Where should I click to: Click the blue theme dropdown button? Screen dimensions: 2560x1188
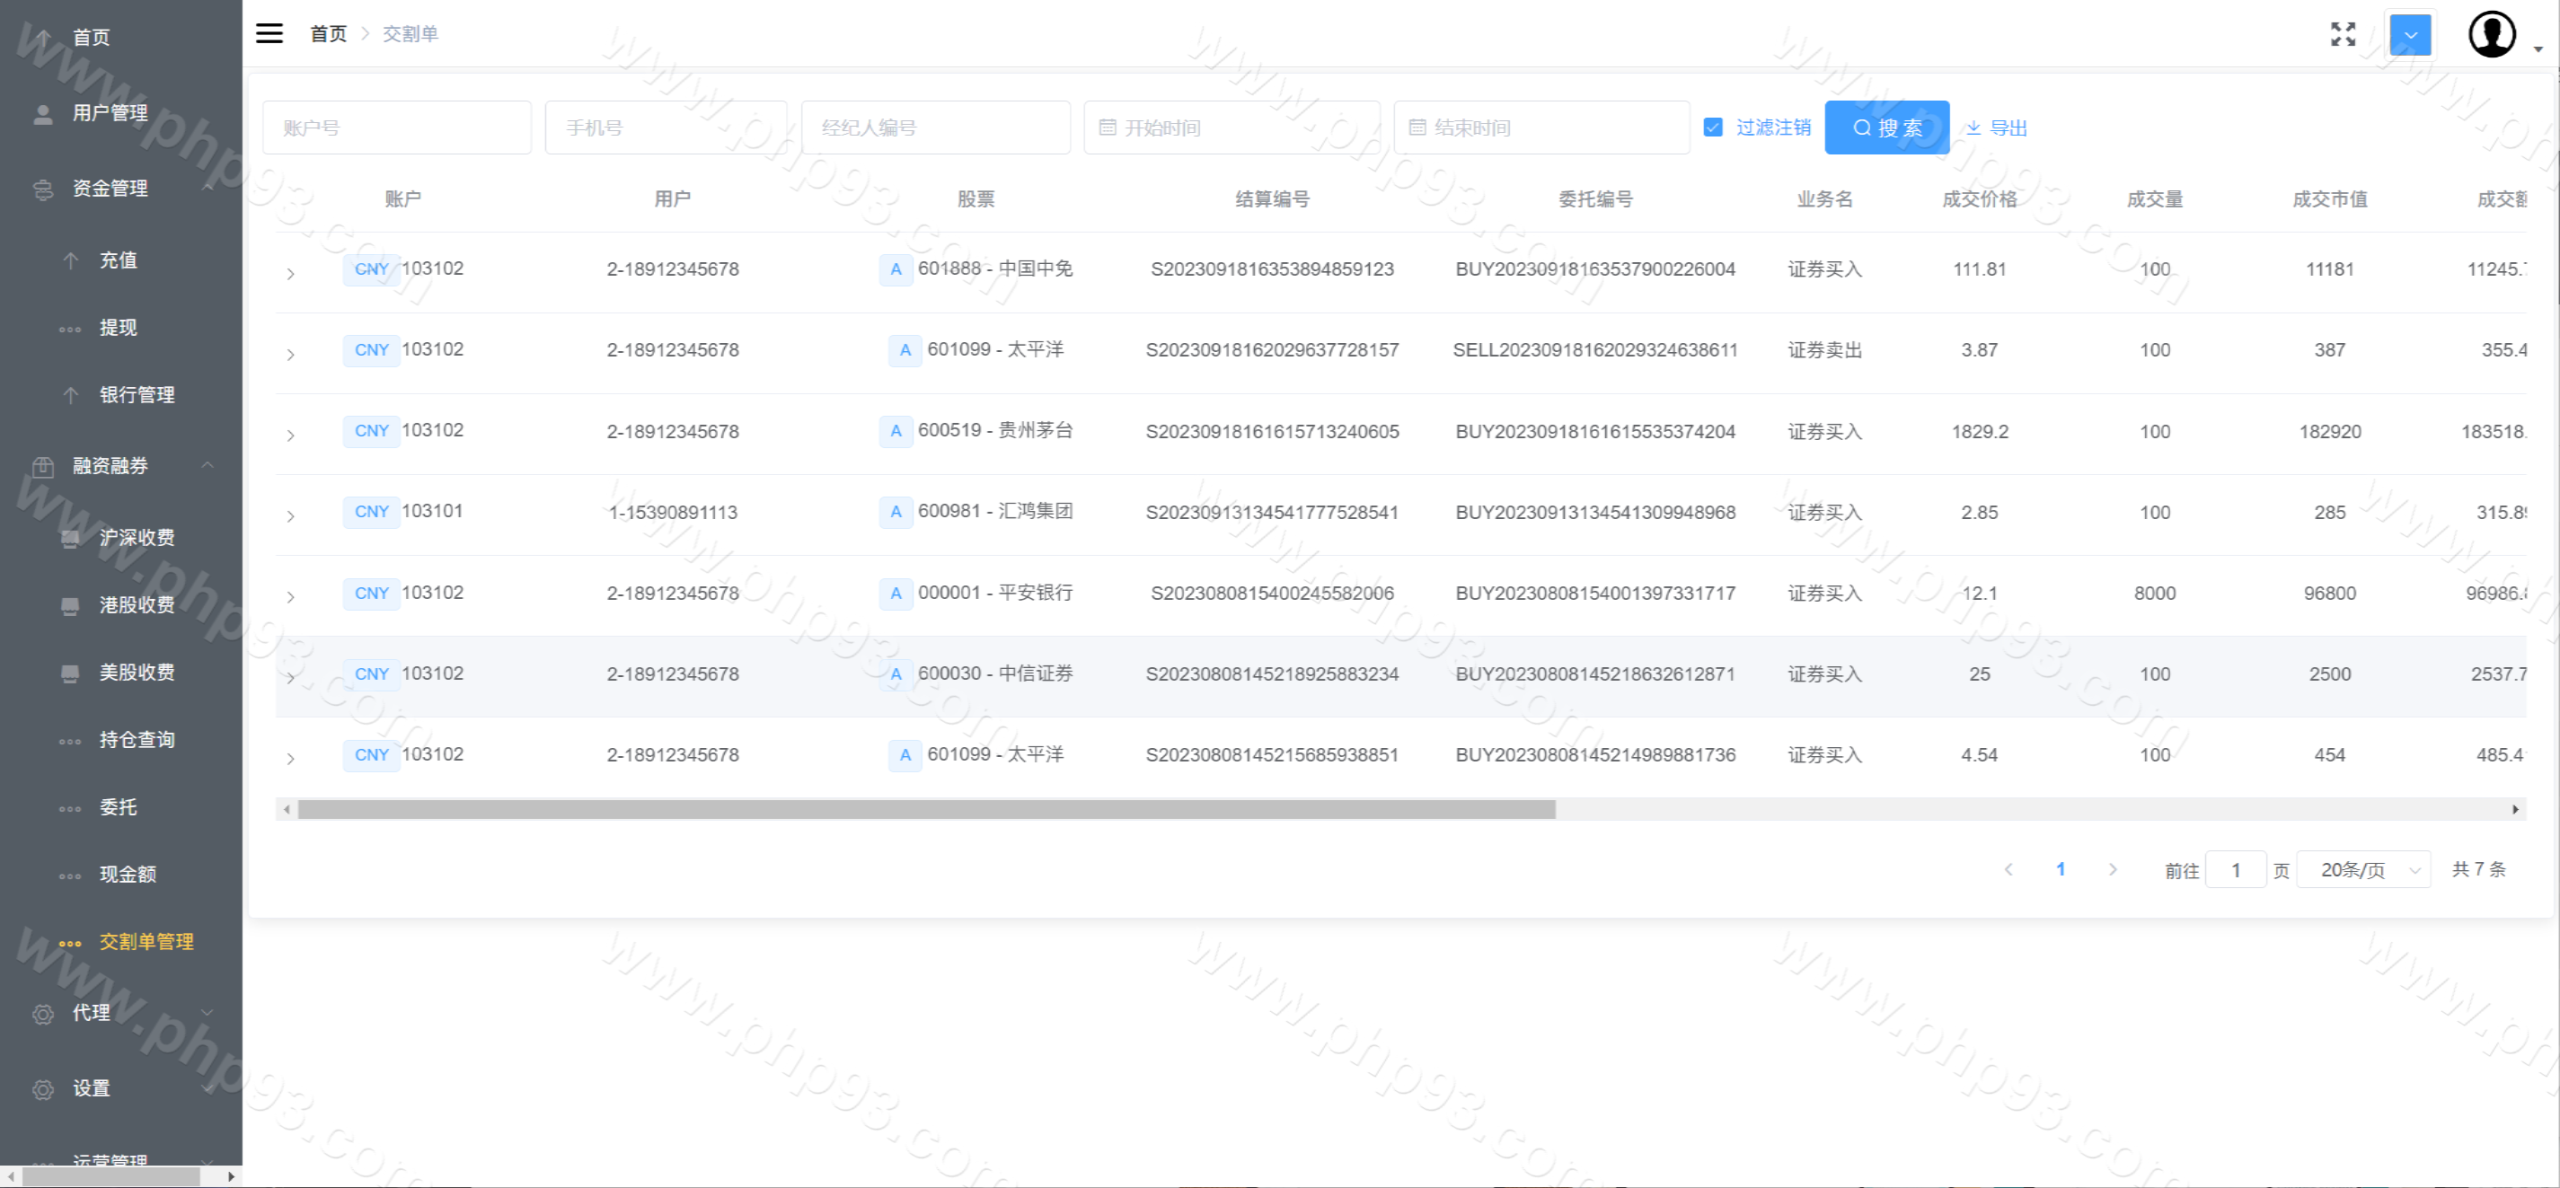(2410, 35)
